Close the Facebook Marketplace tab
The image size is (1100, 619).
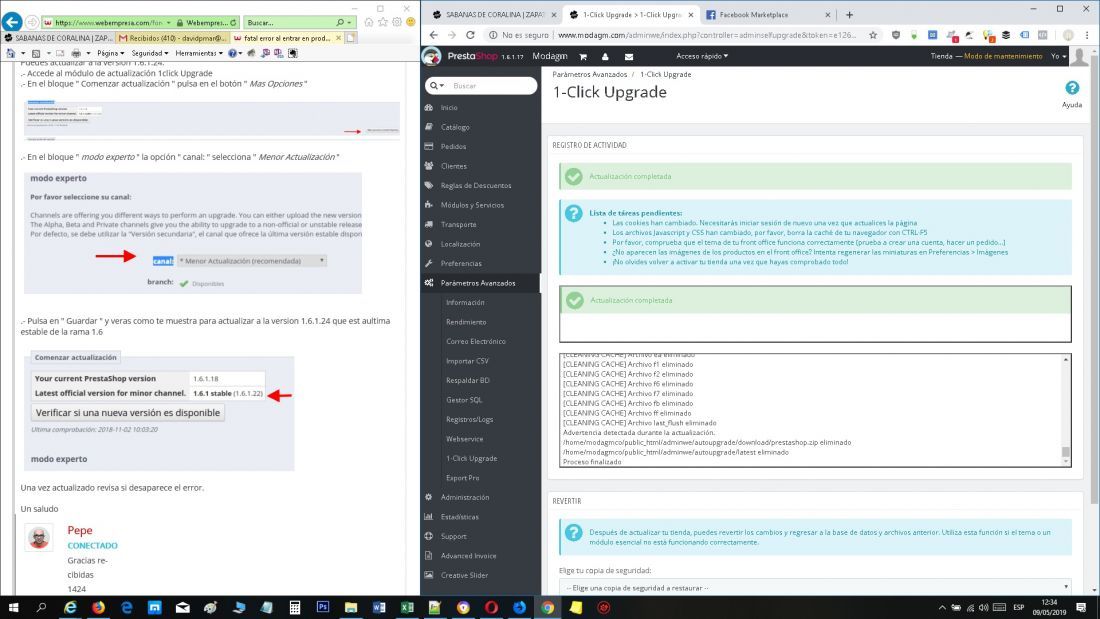click(x=827, y=14)
